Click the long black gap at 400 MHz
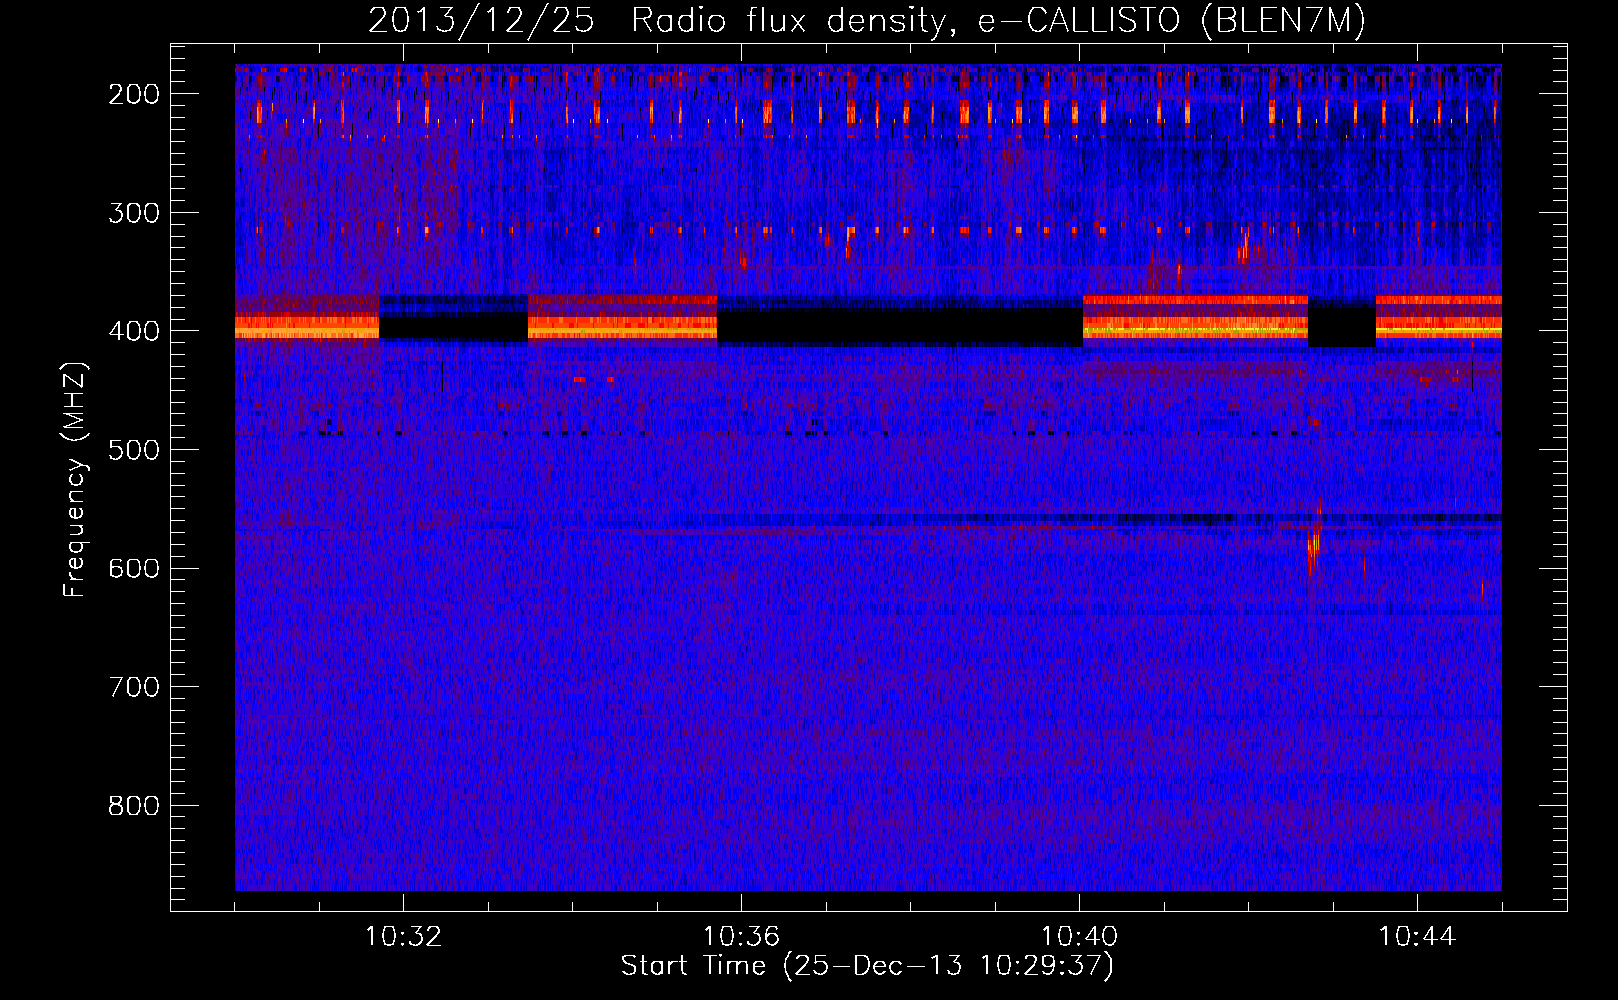 coord(900,326)
